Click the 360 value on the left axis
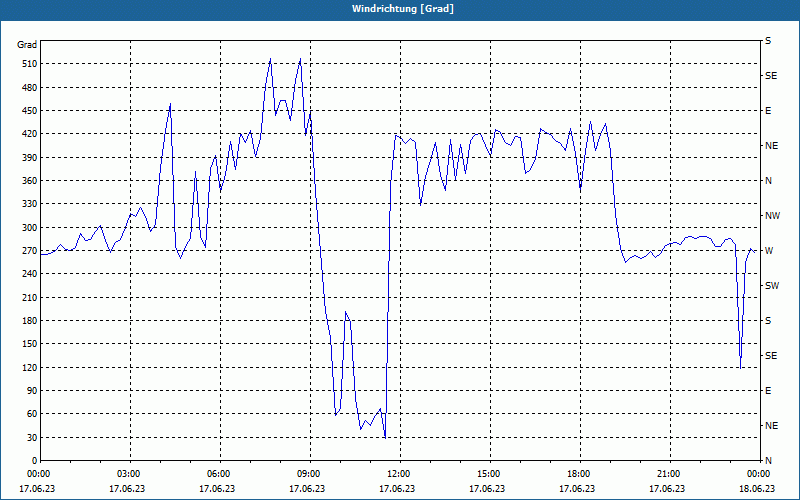The image size is (800, 500). click(x=30, y=181)
